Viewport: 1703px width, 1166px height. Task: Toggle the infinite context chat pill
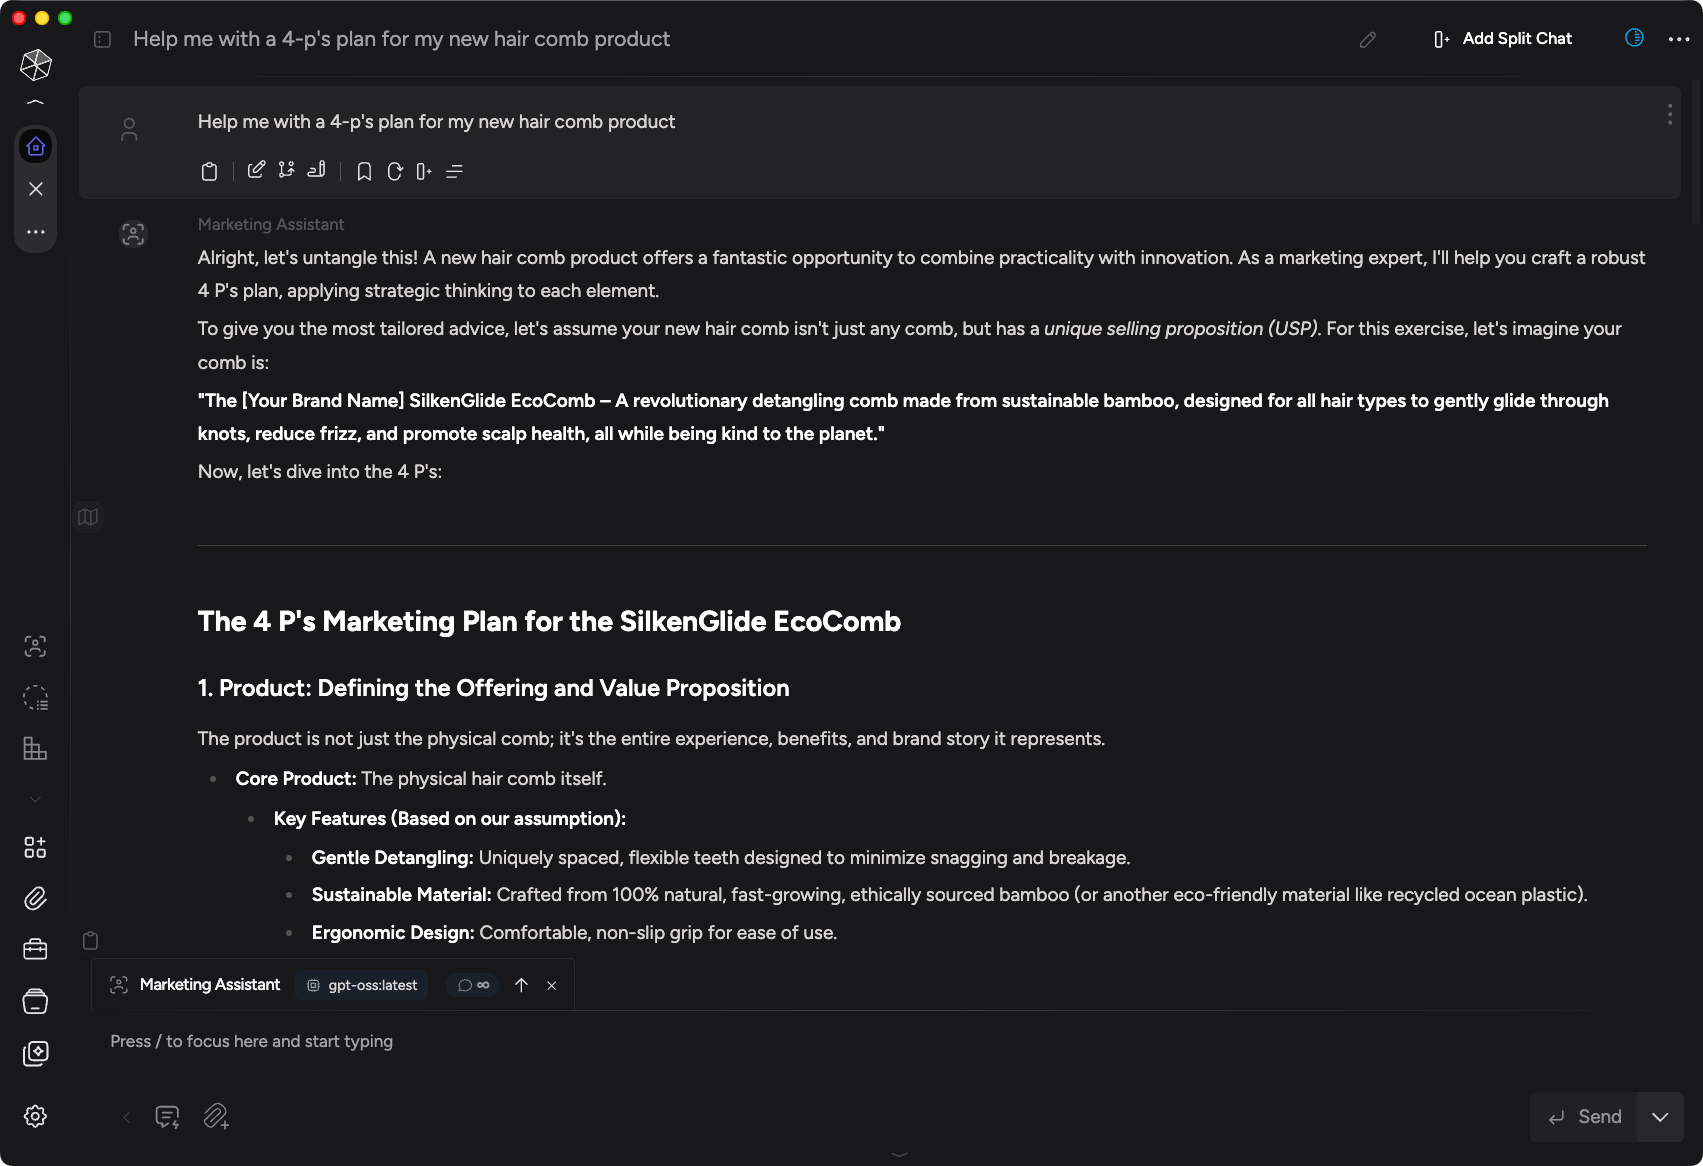pos(473,985)
